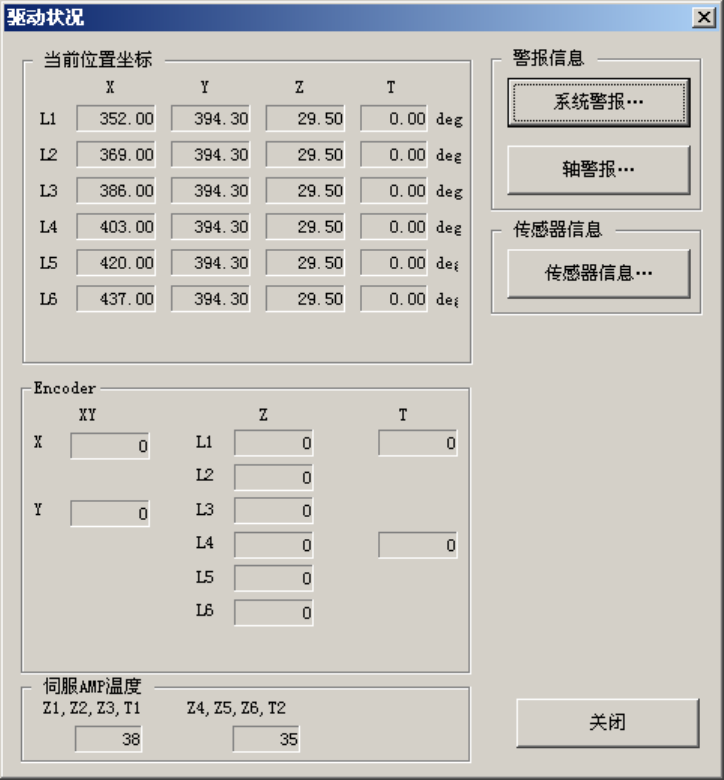This screenshot has width=724, height=780.
Task: Click the Z4,Z5,Z6,T2 label
Action: (236, 708)
